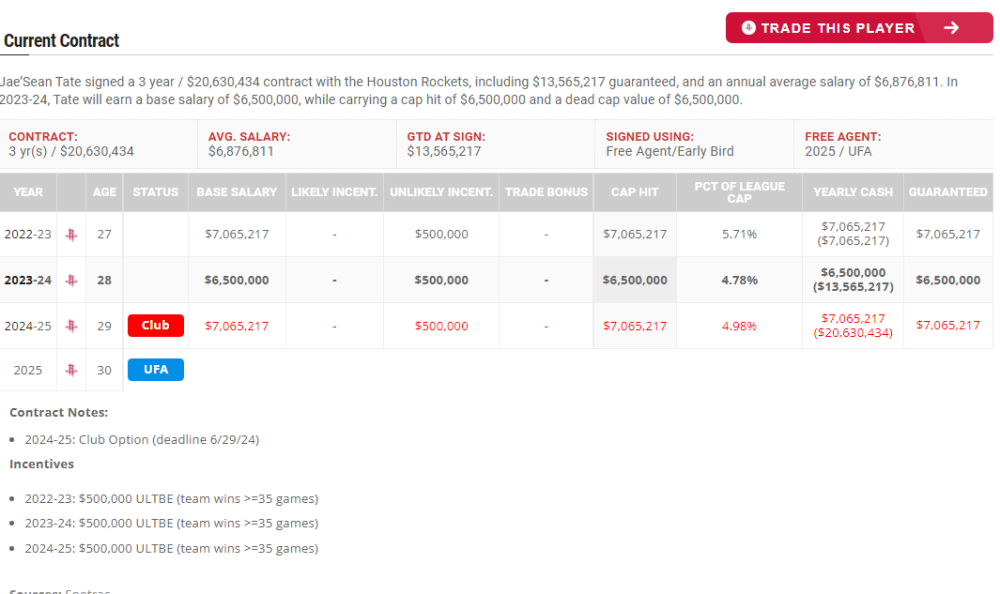
Task: Click the Unlikely Incent. column header
Action: click(441, 192)
